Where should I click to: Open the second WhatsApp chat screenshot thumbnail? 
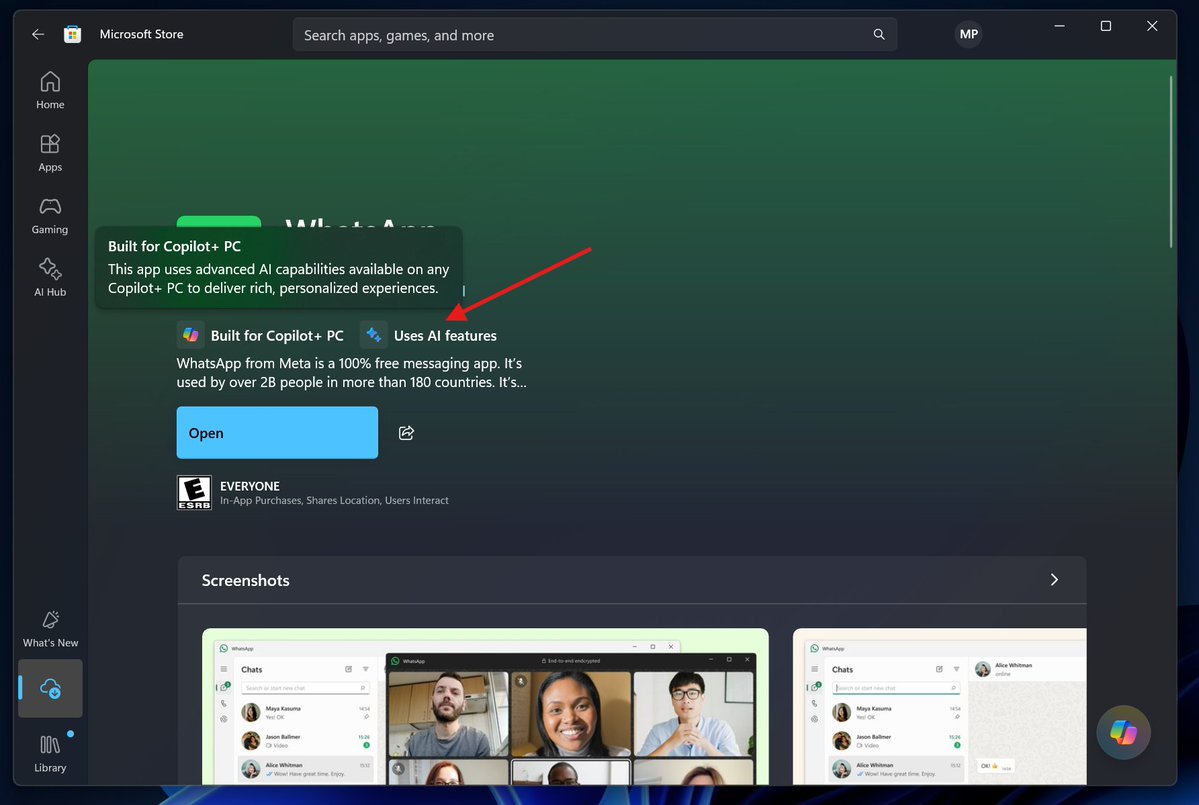pos(939,706)
